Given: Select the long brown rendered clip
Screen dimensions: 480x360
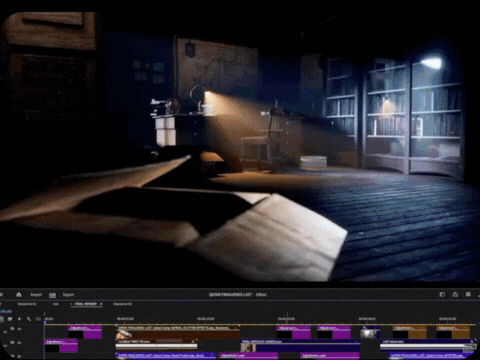Looking at the screenshot, I should point(178,332).
